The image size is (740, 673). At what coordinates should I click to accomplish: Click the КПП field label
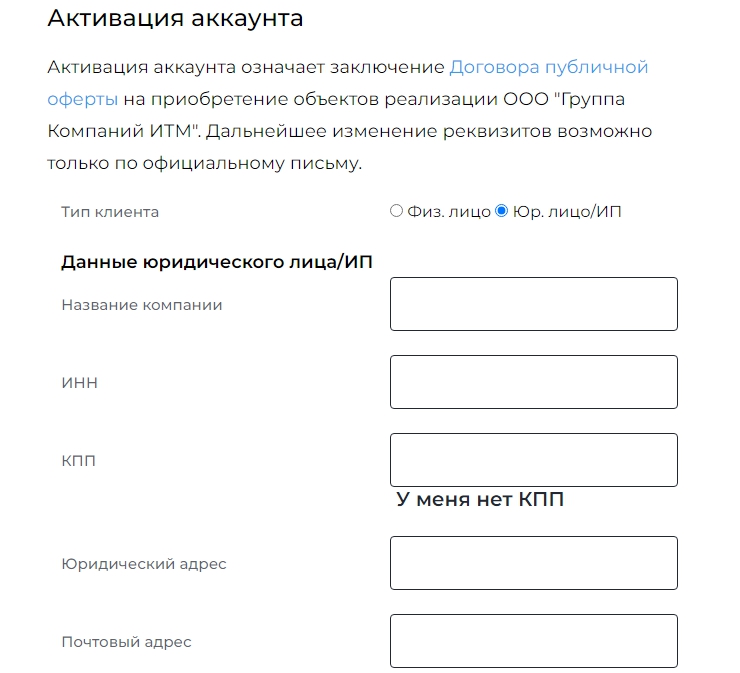point(79,461)
